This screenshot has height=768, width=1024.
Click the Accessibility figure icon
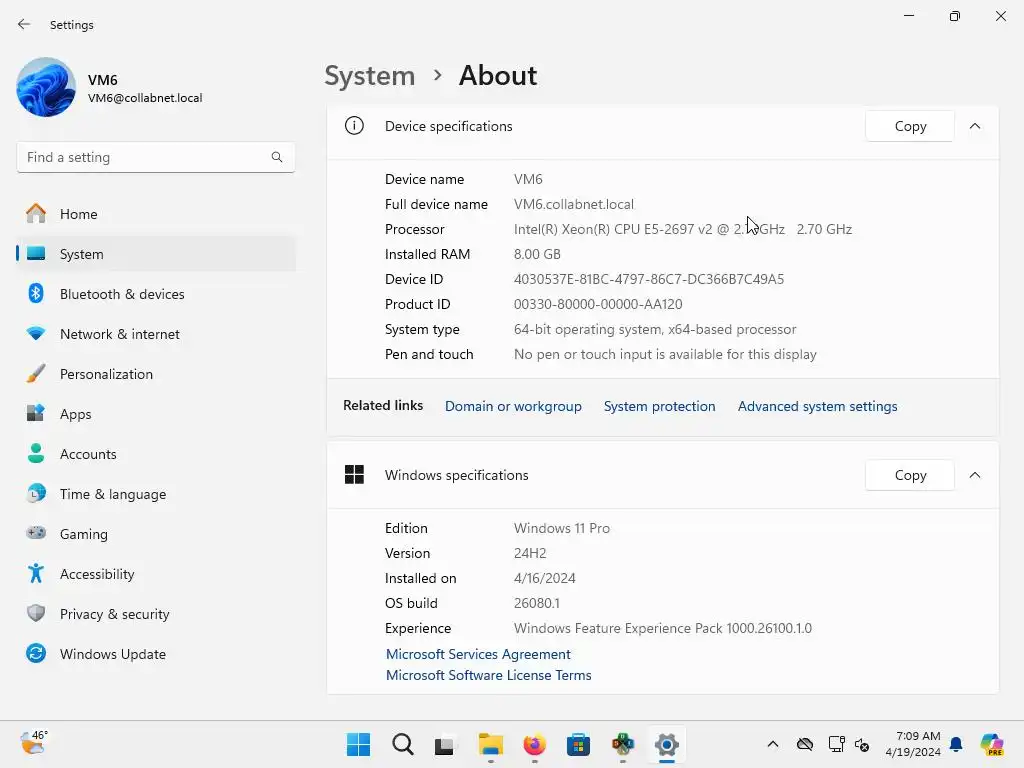(36, 573)
